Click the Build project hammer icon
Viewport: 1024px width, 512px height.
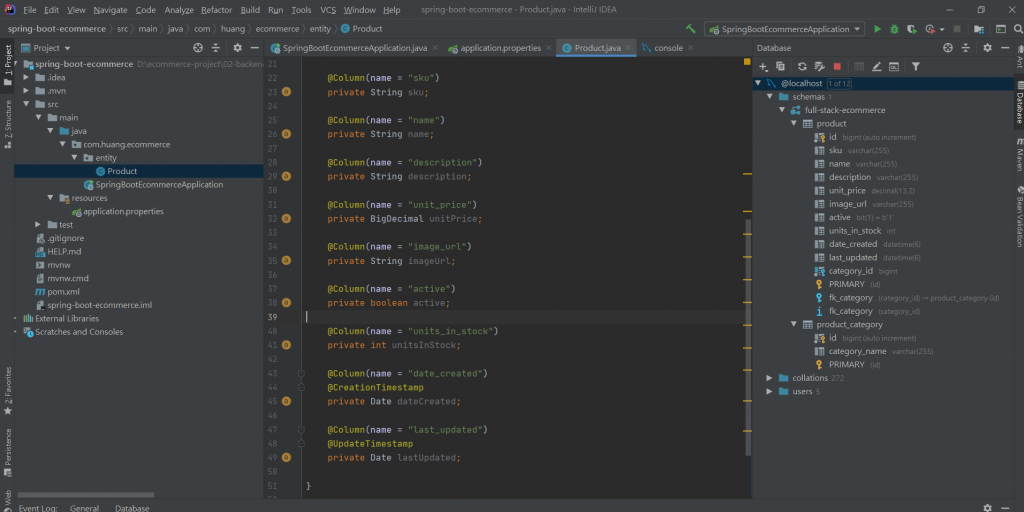[x=691, y=29]
